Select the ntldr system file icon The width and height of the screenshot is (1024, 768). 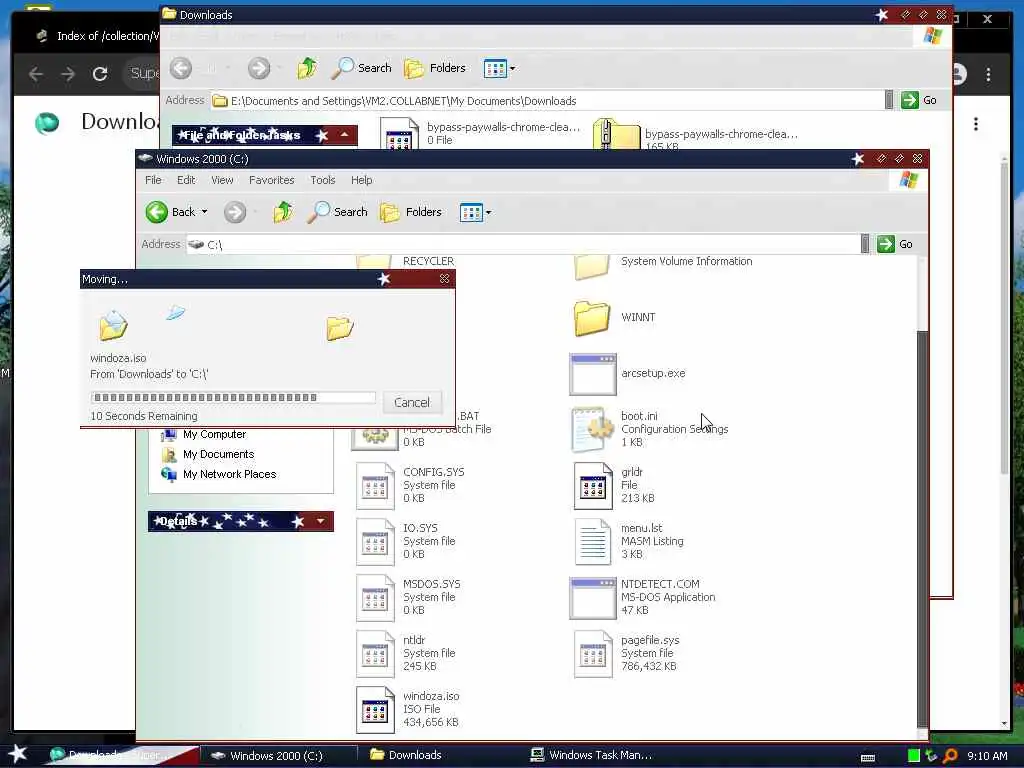(x=375, y=654)
